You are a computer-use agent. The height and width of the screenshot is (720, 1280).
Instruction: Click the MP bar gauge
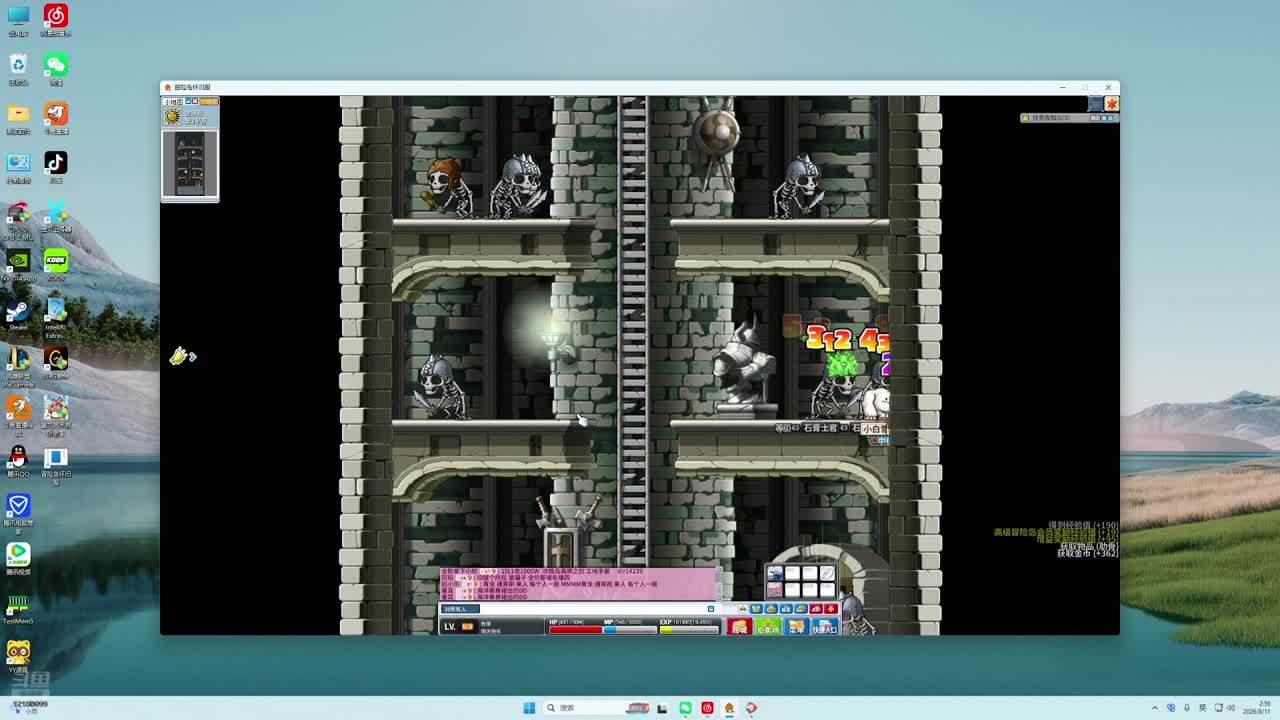(x=629, y=629)
